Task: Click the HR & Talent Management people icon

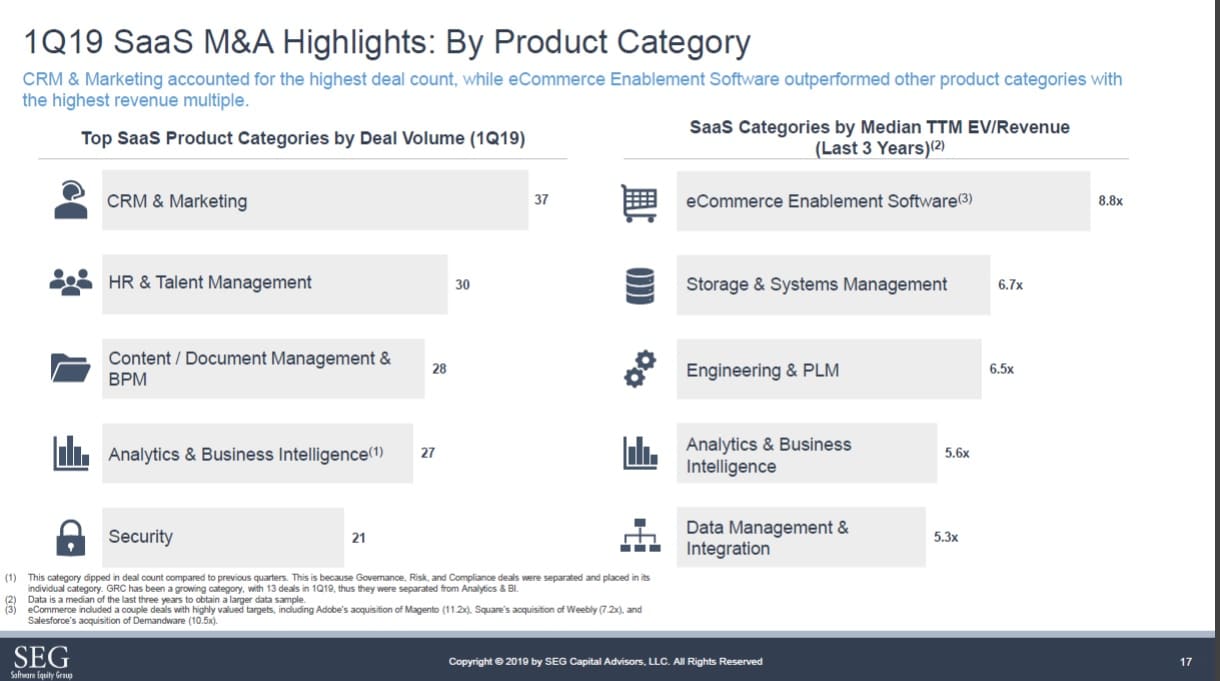Action: (70, 284)
